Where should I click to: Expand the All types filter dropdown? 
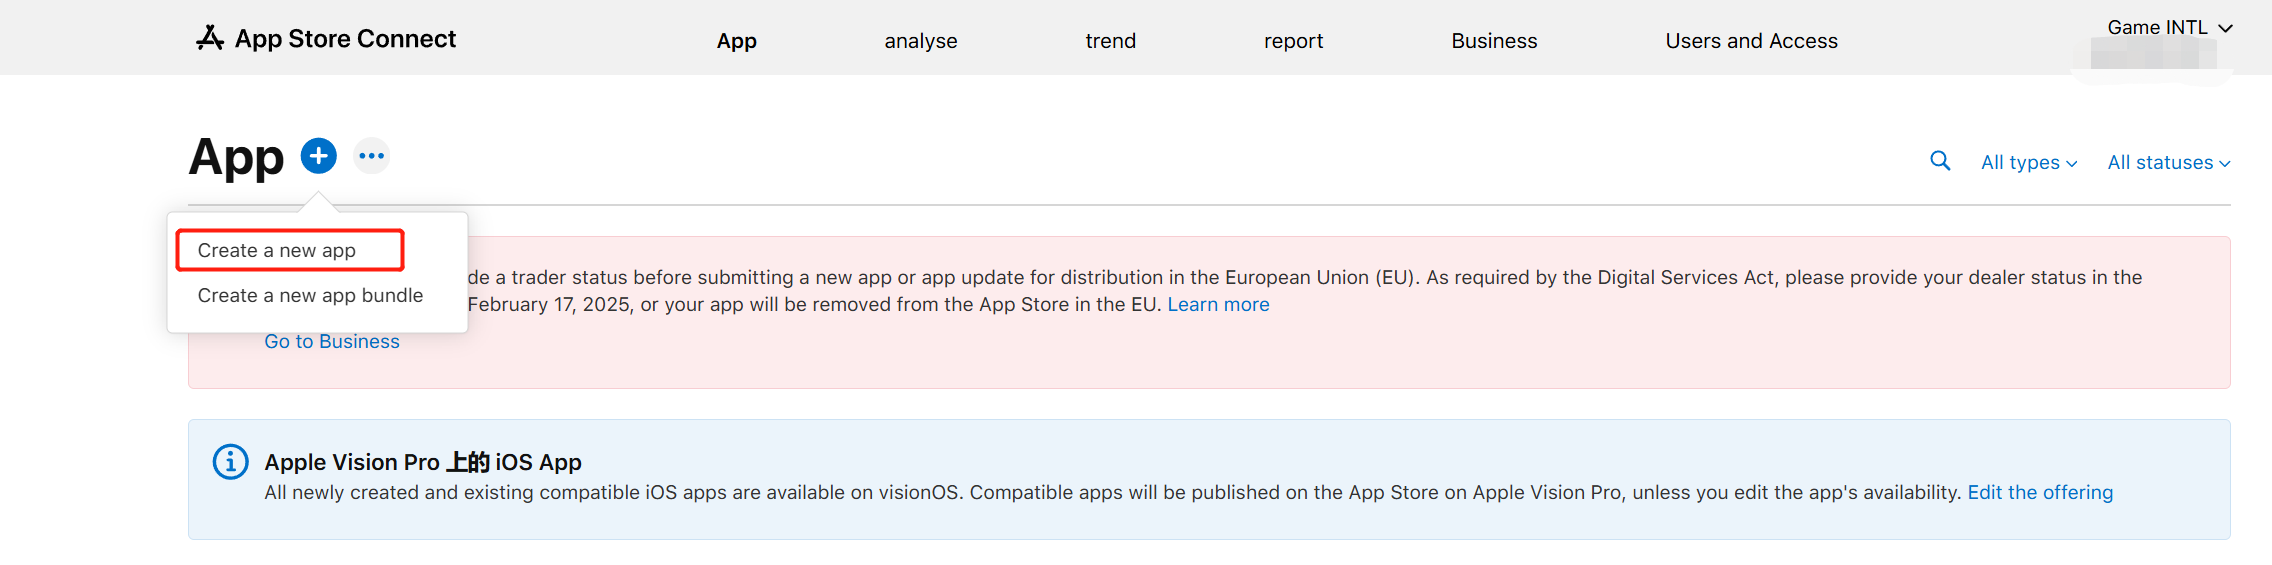pos(2028,162)
